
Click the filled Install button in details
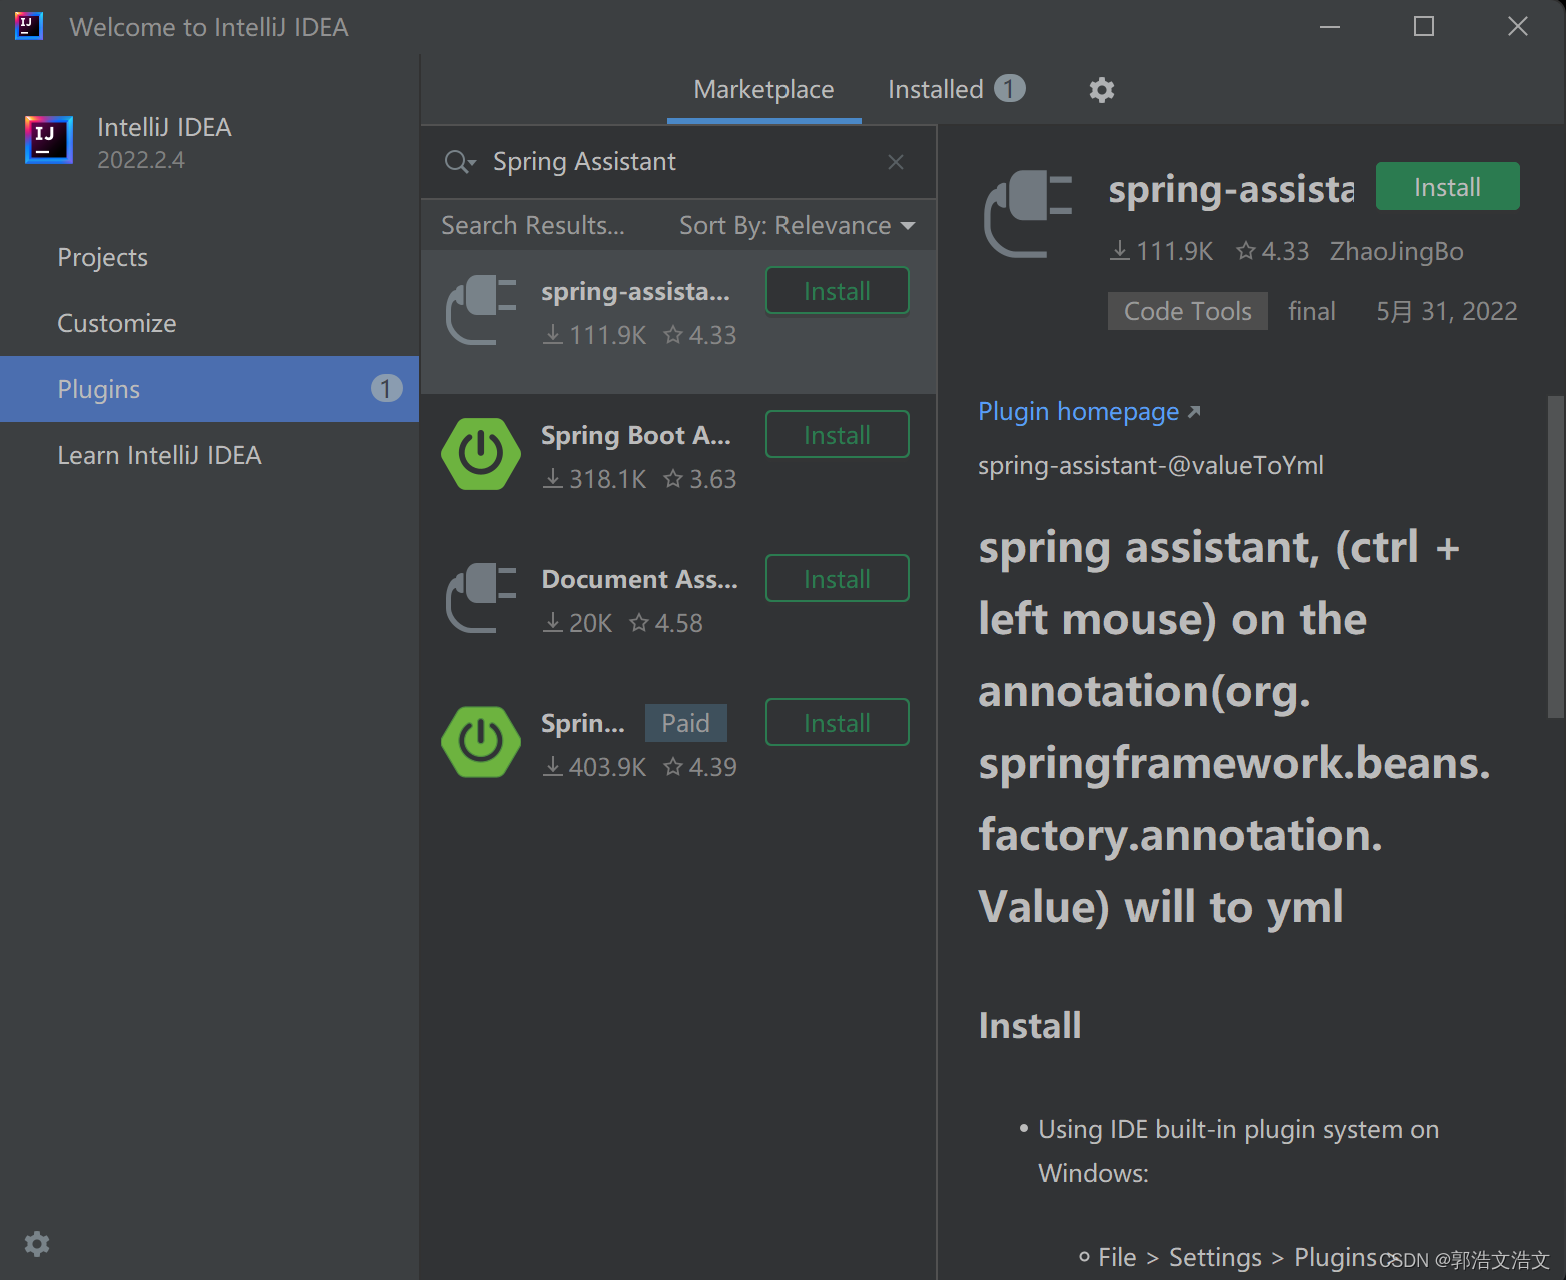1447,187
